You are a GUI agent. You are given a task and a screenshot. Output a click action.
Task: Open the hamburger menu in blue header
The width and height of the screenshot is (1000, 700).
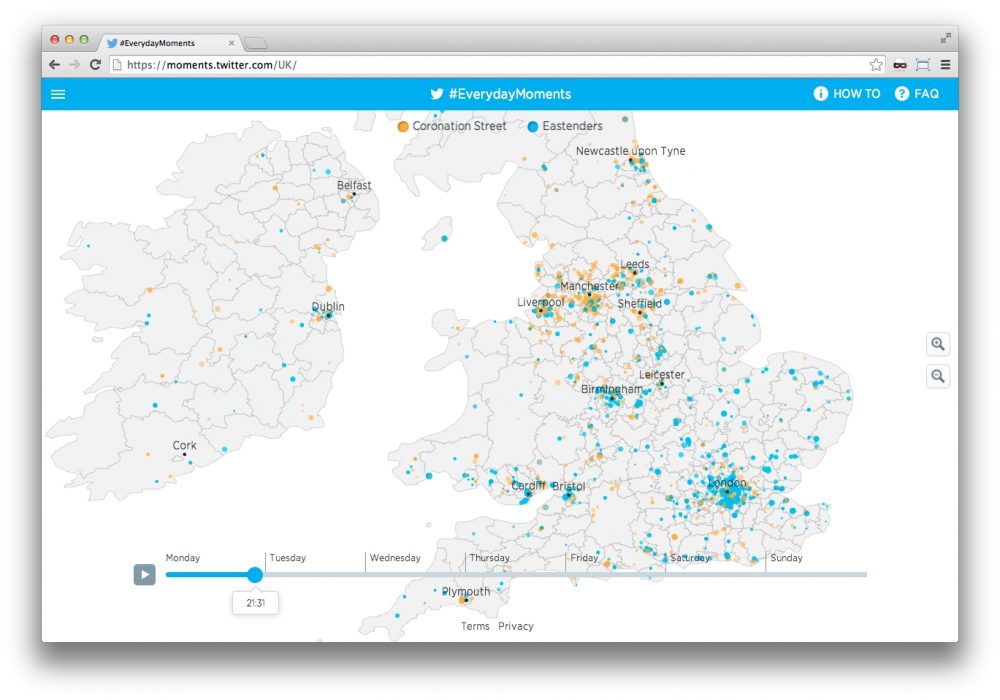click(x=58, y=94)
